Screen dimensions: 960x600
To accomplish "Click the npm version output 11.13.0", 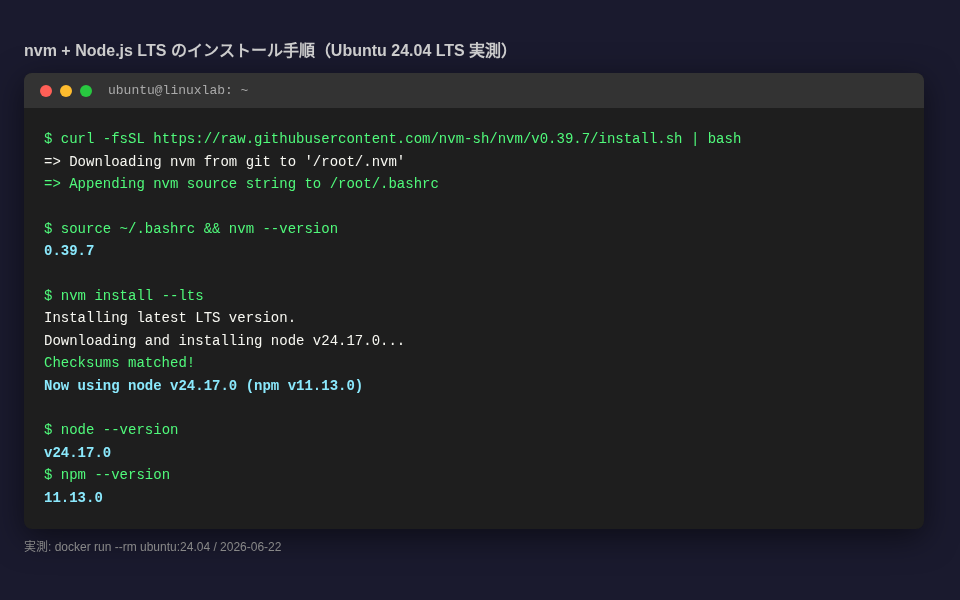I will point(73,498).
